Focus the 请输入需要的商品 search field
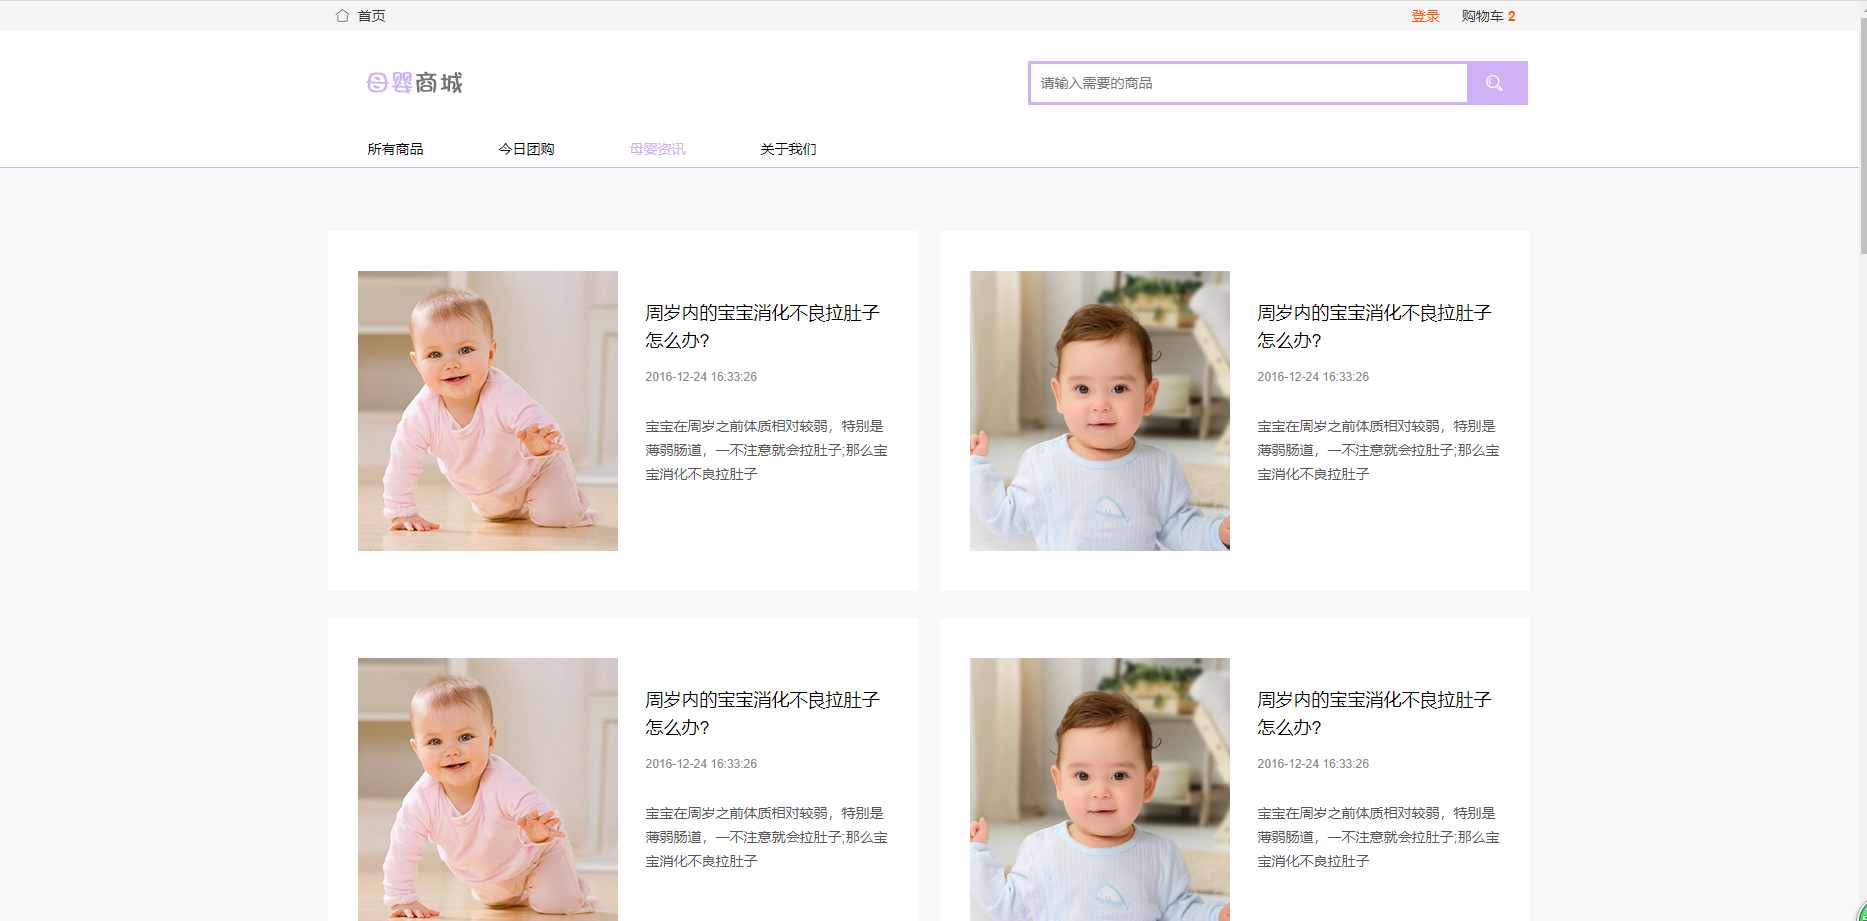 pos(1248,83)
